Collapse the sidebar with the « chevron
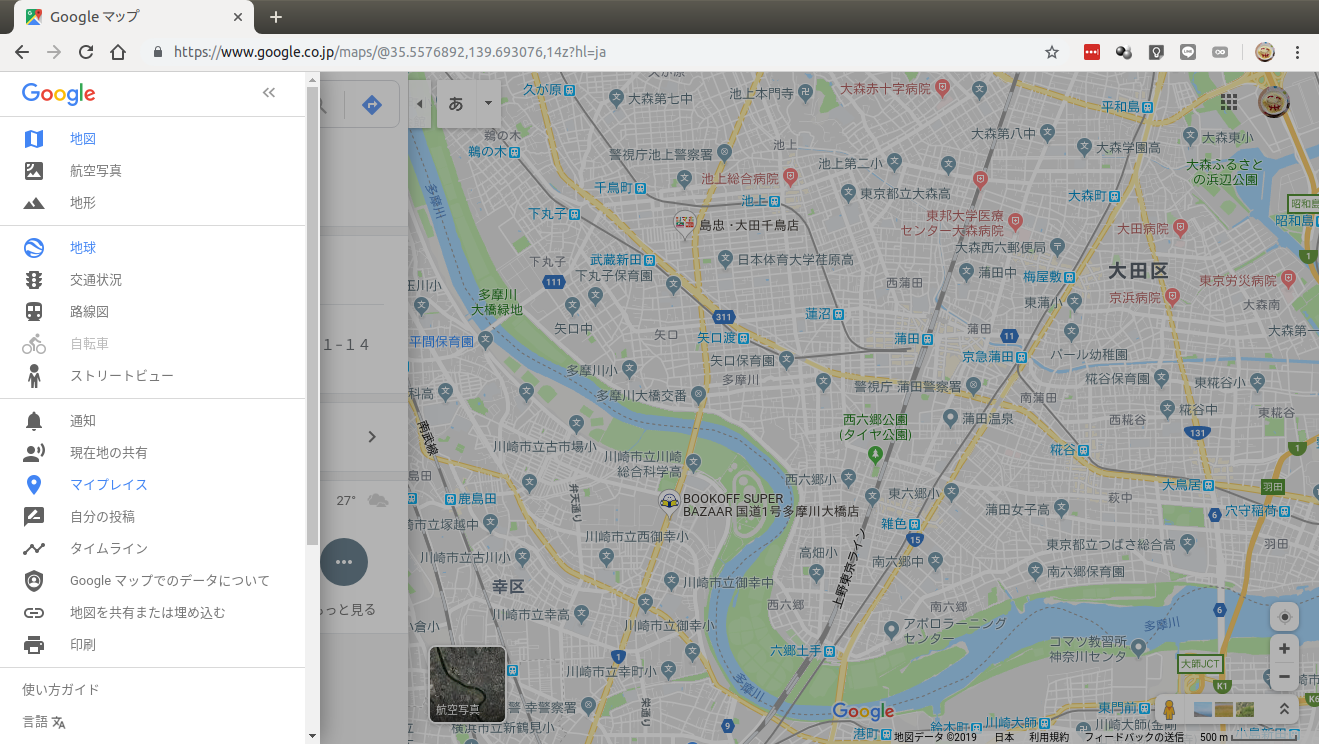 point(268,91)
